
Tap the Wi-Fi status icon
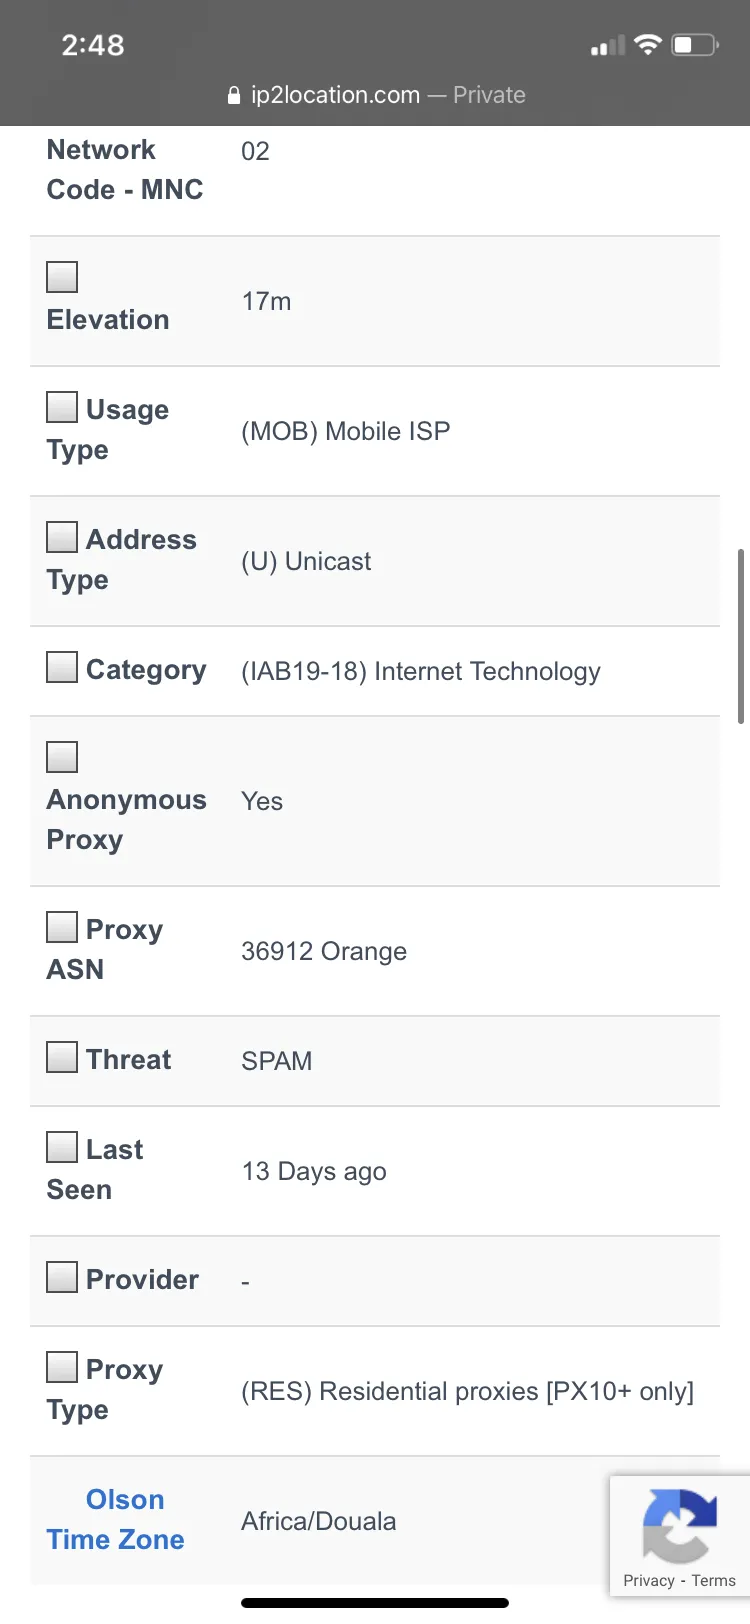(648, 45)
